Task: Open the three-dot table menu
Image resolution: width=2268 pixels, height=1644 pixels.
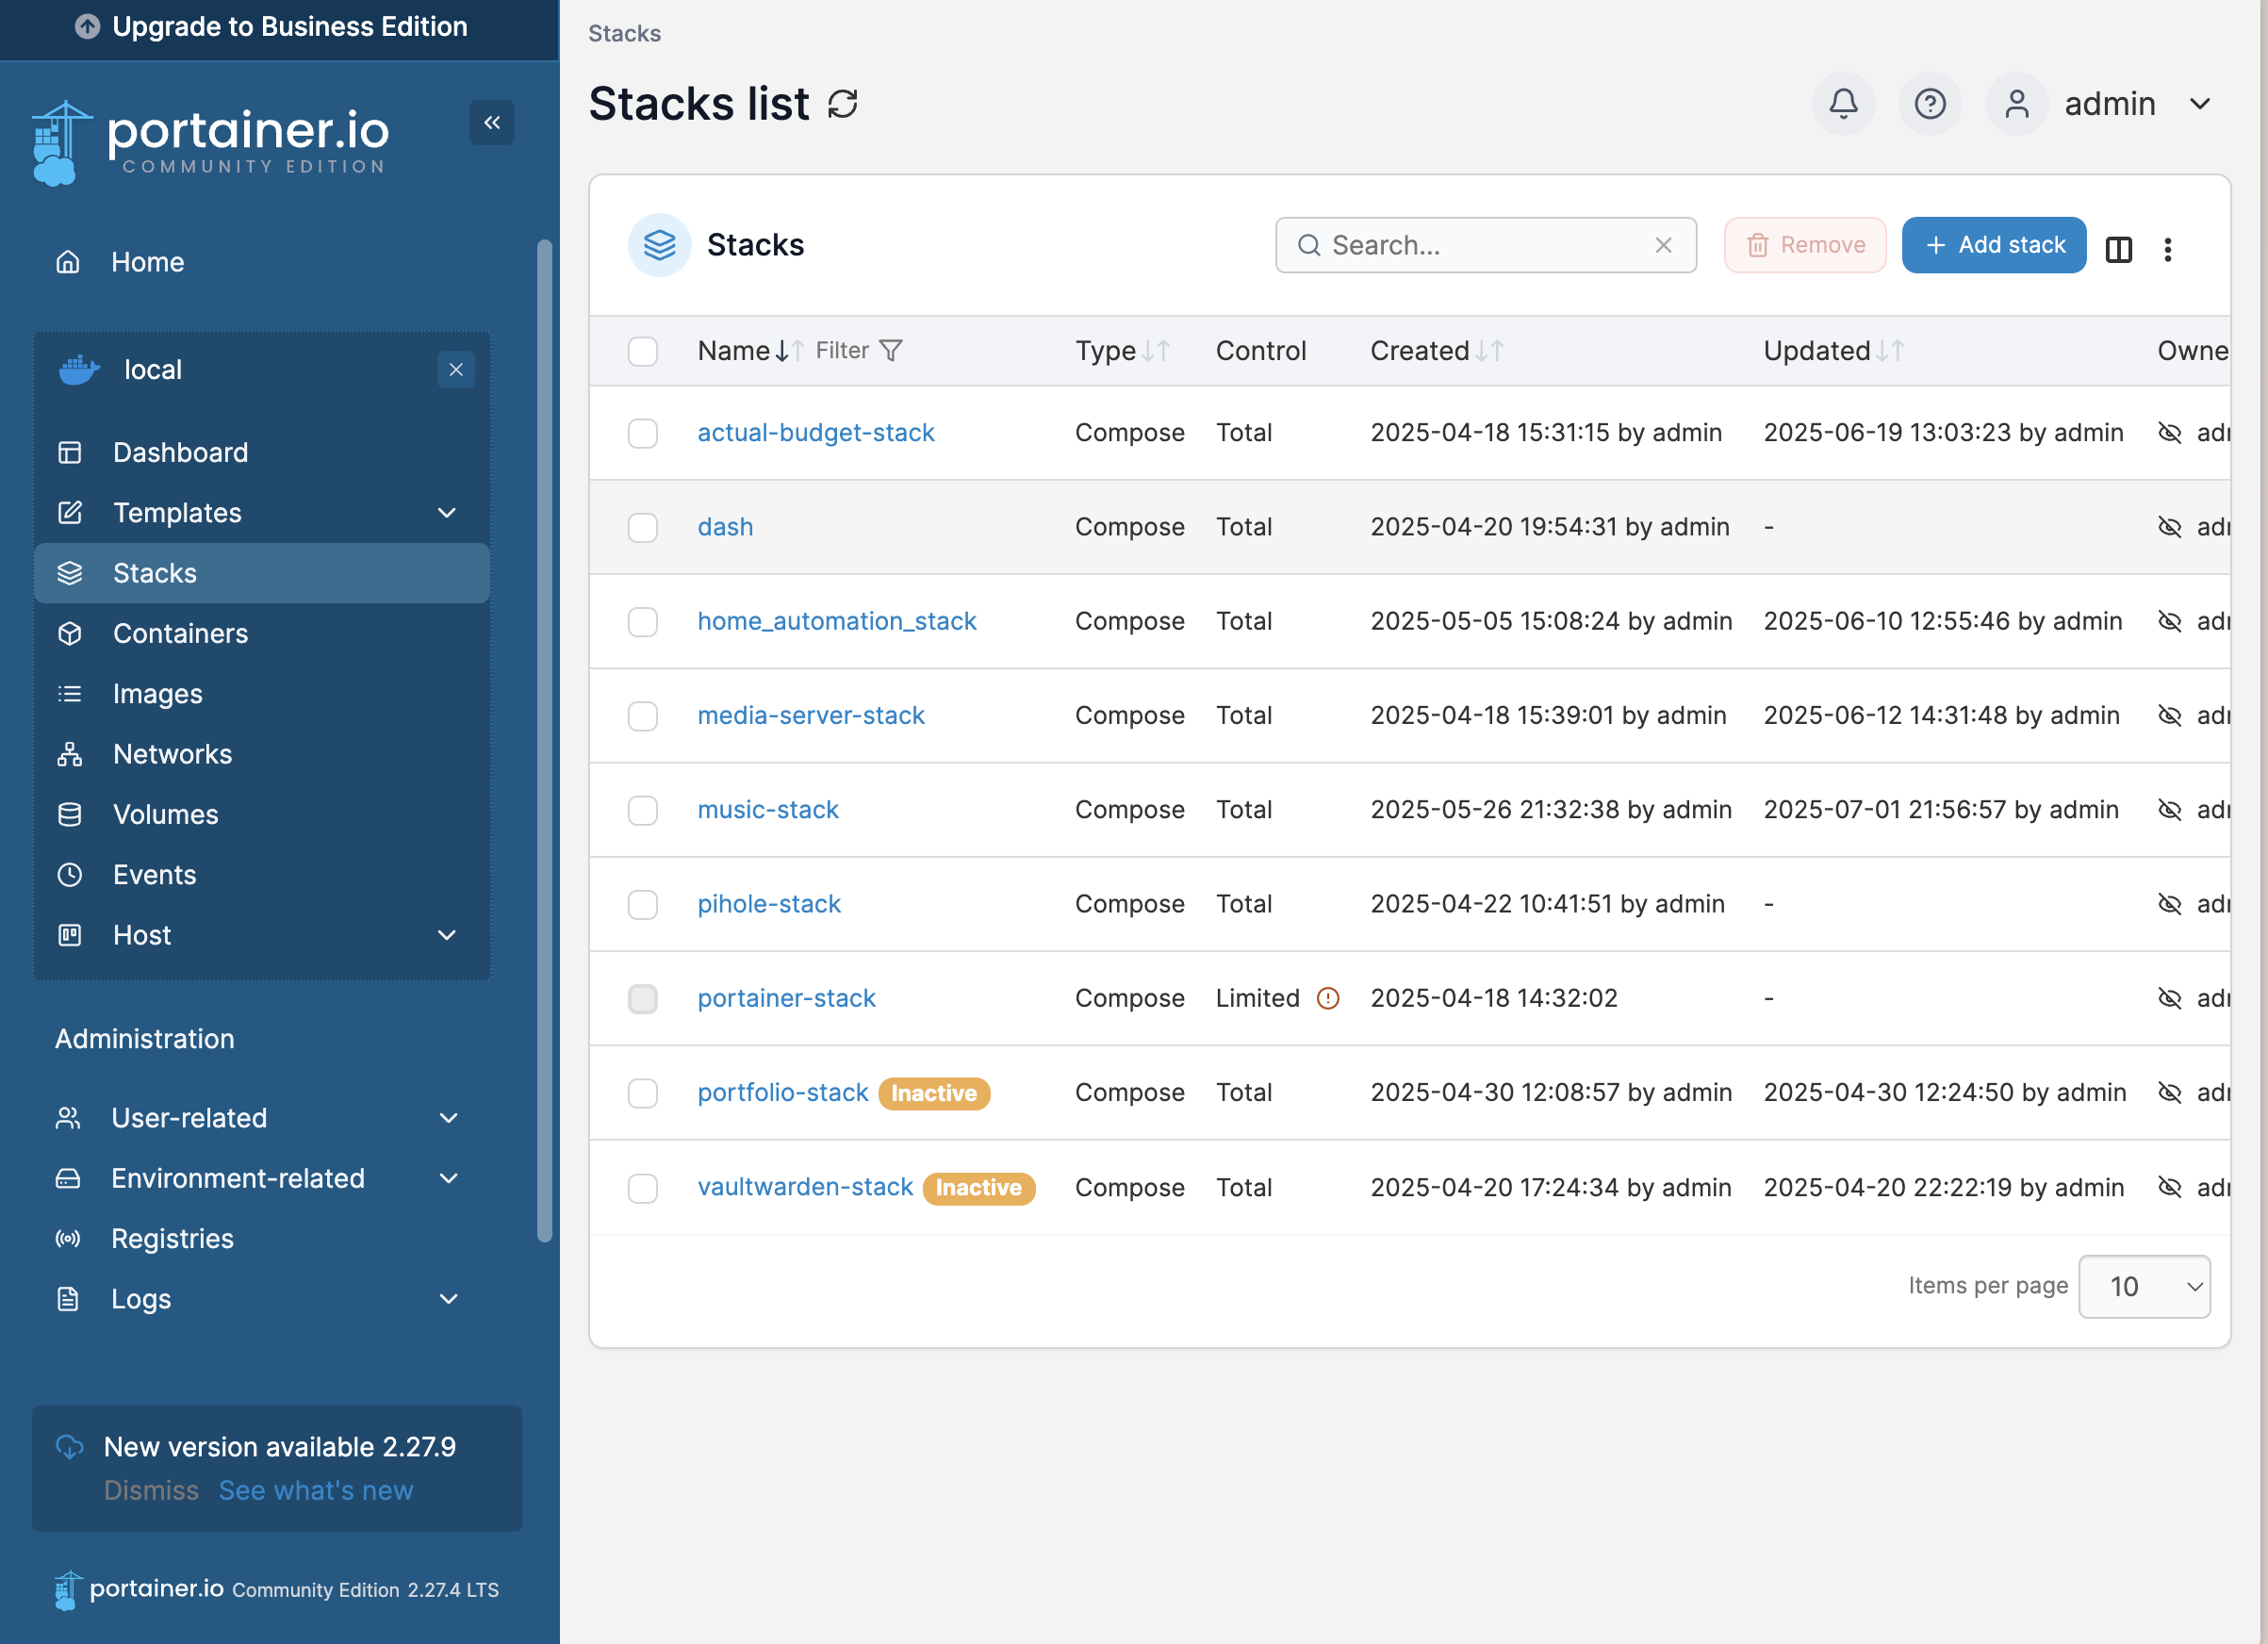Action: click(x=2167, y=248)
